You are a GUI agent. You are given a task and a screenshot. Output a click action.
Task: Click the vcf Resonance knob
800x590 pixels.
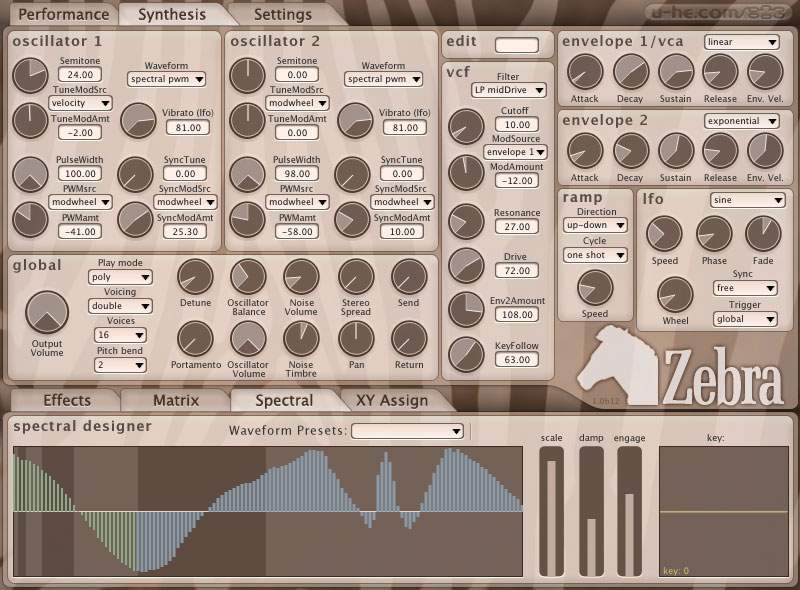(466, 222)
